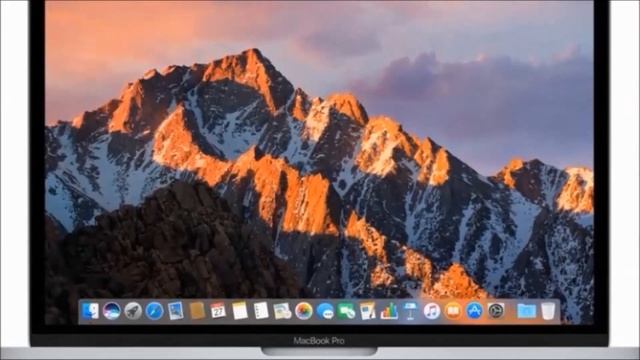Image resolution: width=640 pixels, height=360 pixels.
Task: Open Launchpad rocket icon
Action: pyautogui.click(x=133, y=311)
